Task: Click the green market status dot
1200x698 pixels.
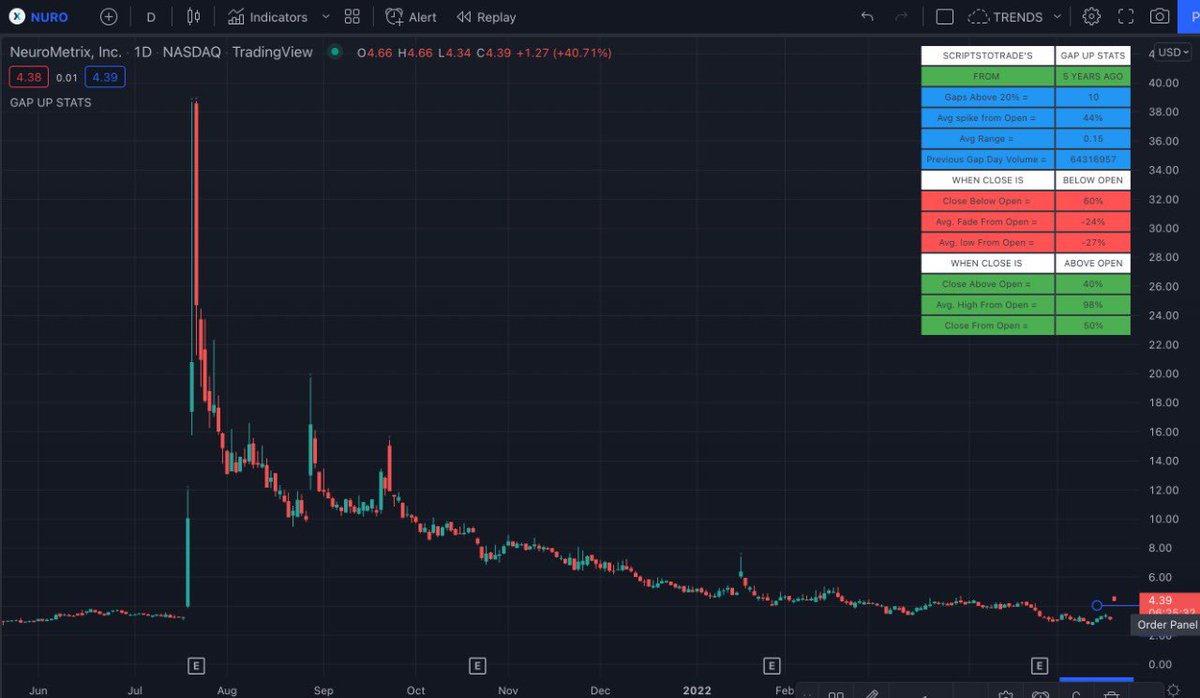Action: coord(333,52)
